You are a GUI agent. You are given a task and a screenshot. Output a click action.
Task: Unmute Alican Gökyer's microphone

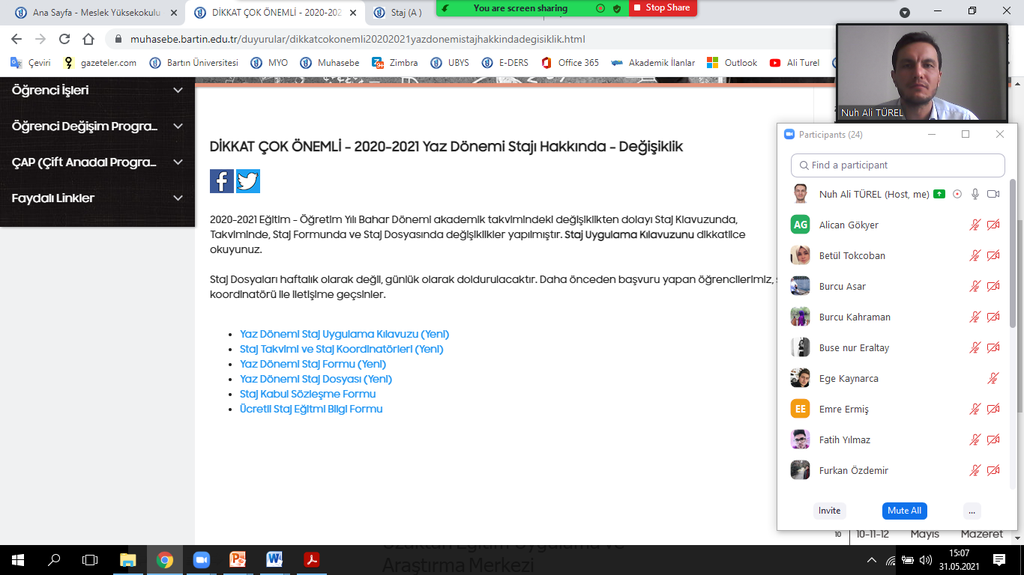(975, 225)
